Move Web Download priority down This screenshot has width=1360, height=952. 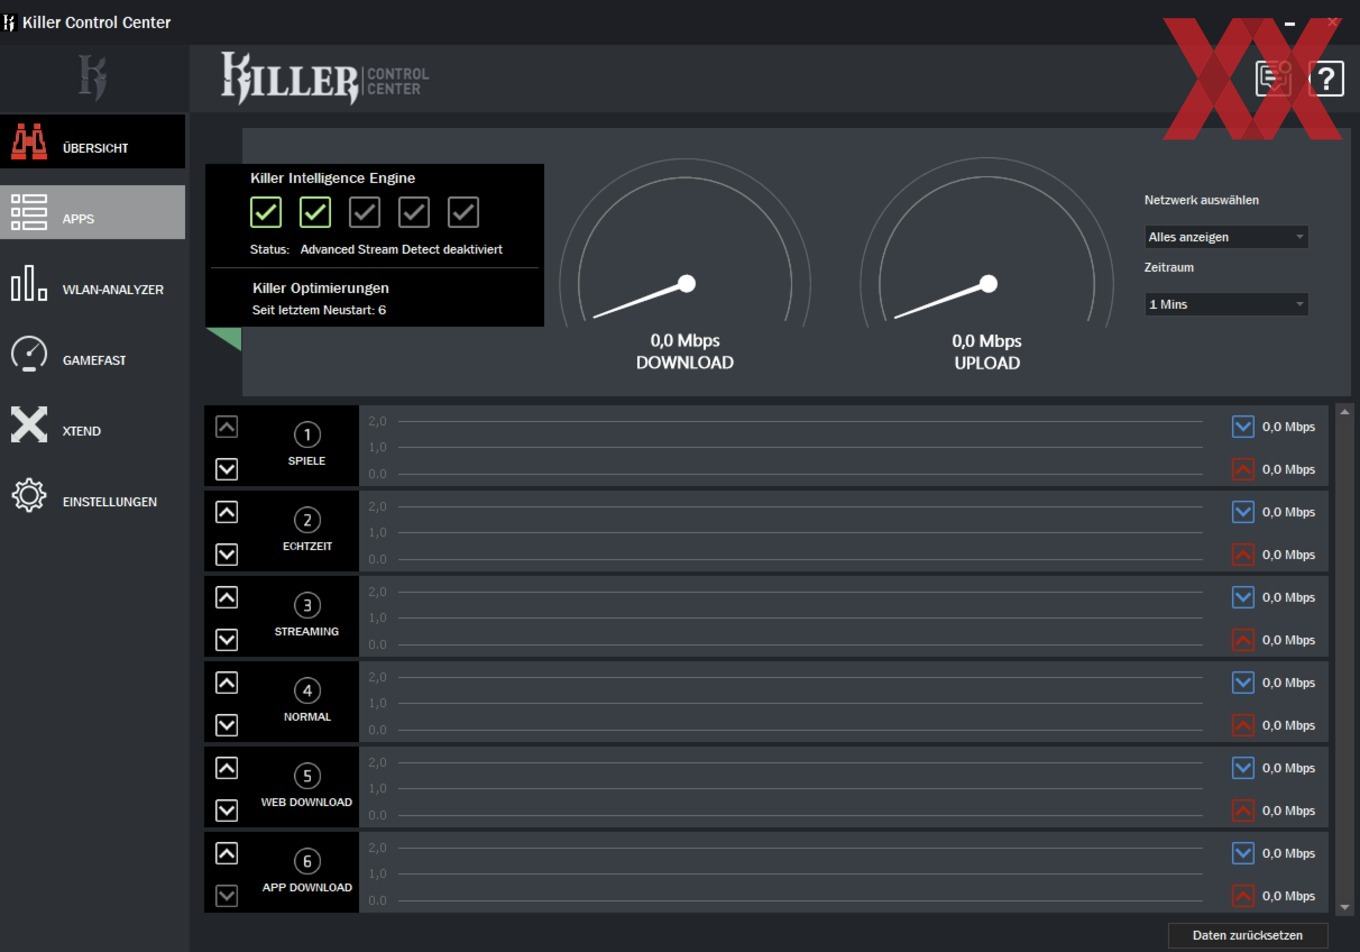[x=227, y=810]
